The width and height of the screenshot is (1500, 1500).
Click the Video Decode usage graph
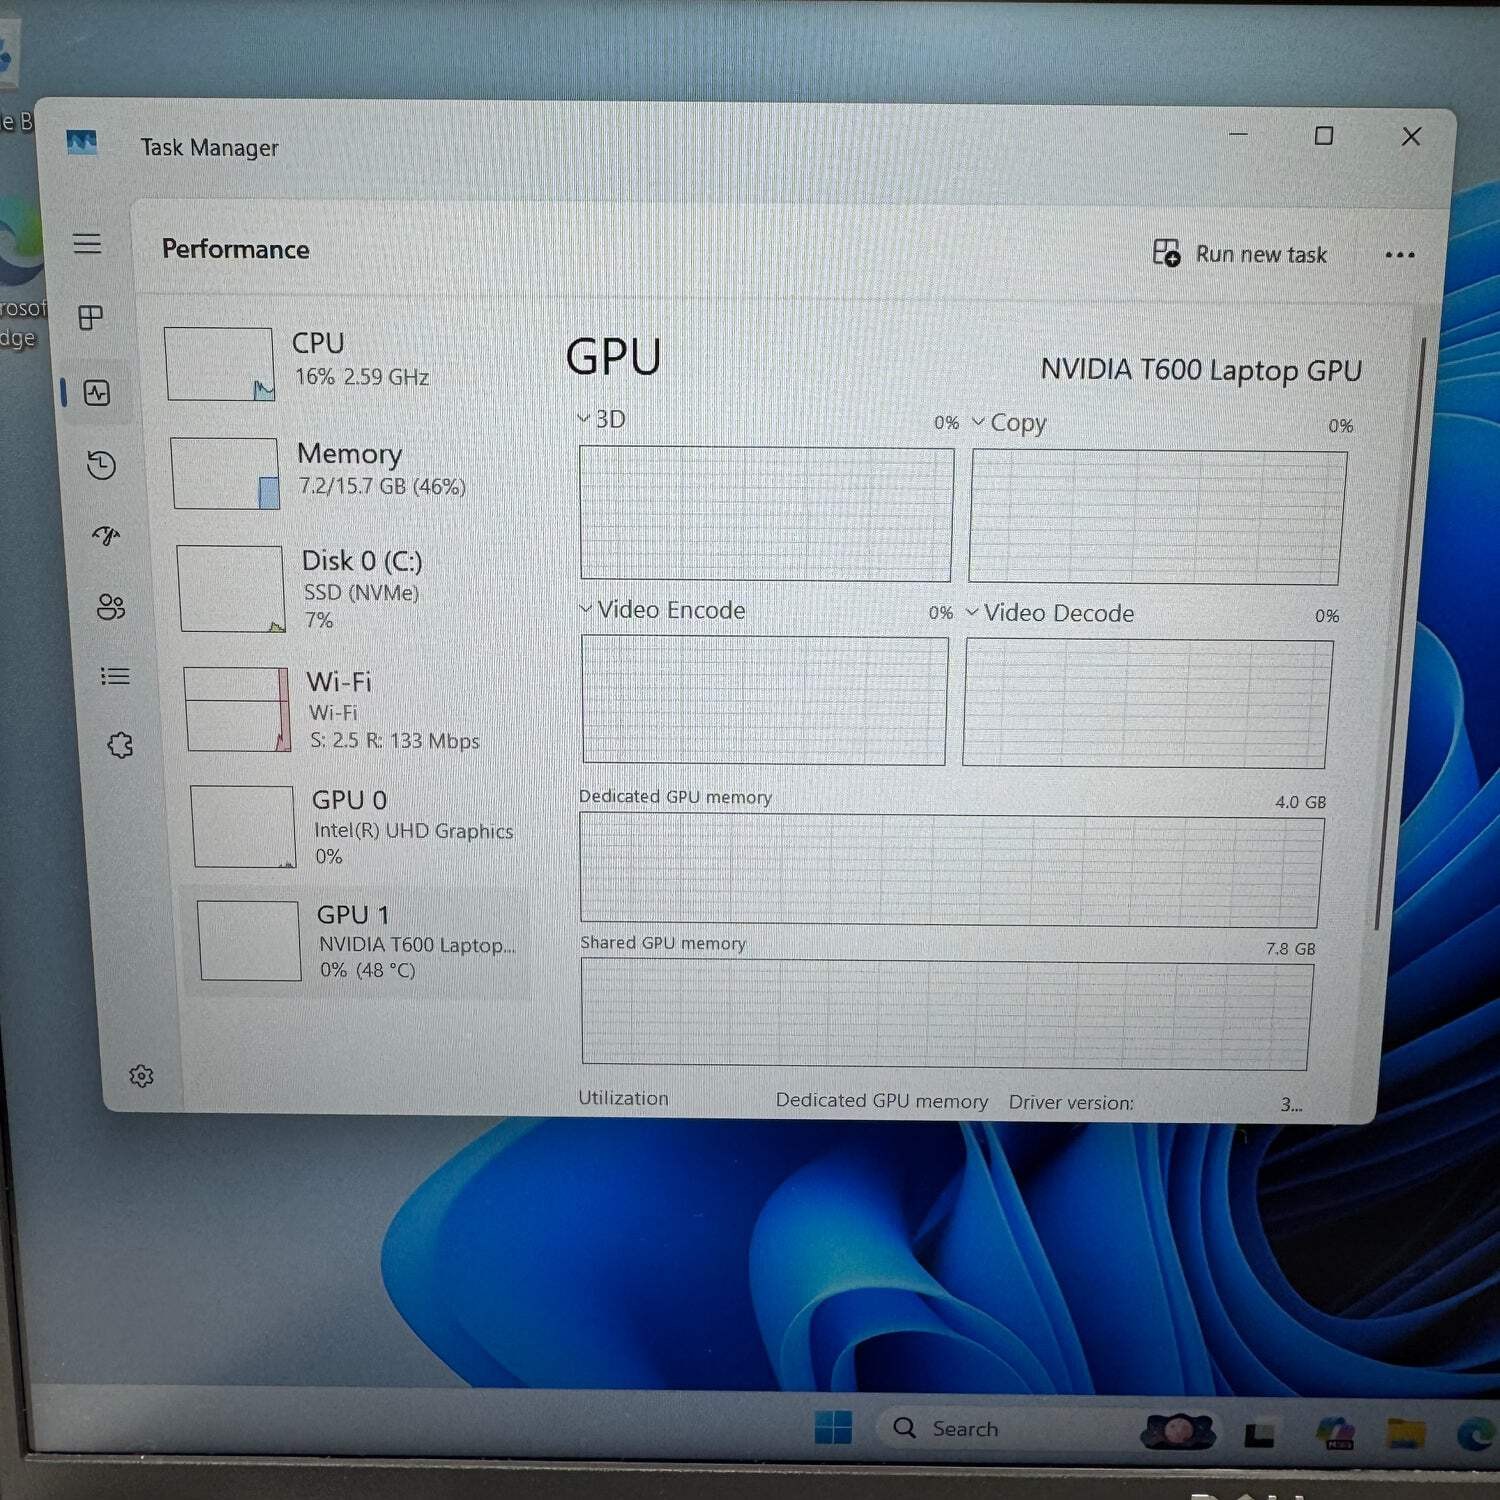(1147, 704)
